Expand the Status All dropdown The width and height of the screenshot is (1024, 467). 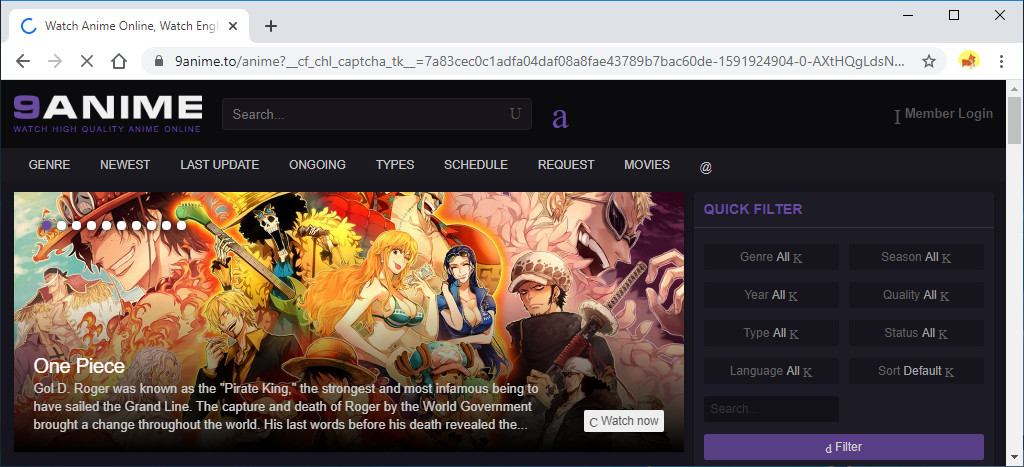click(916, 333)
